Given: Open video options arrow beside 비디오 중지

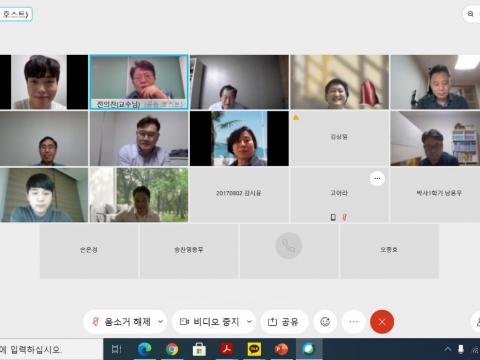Looking at the screenshot, I should coord(249,322).
